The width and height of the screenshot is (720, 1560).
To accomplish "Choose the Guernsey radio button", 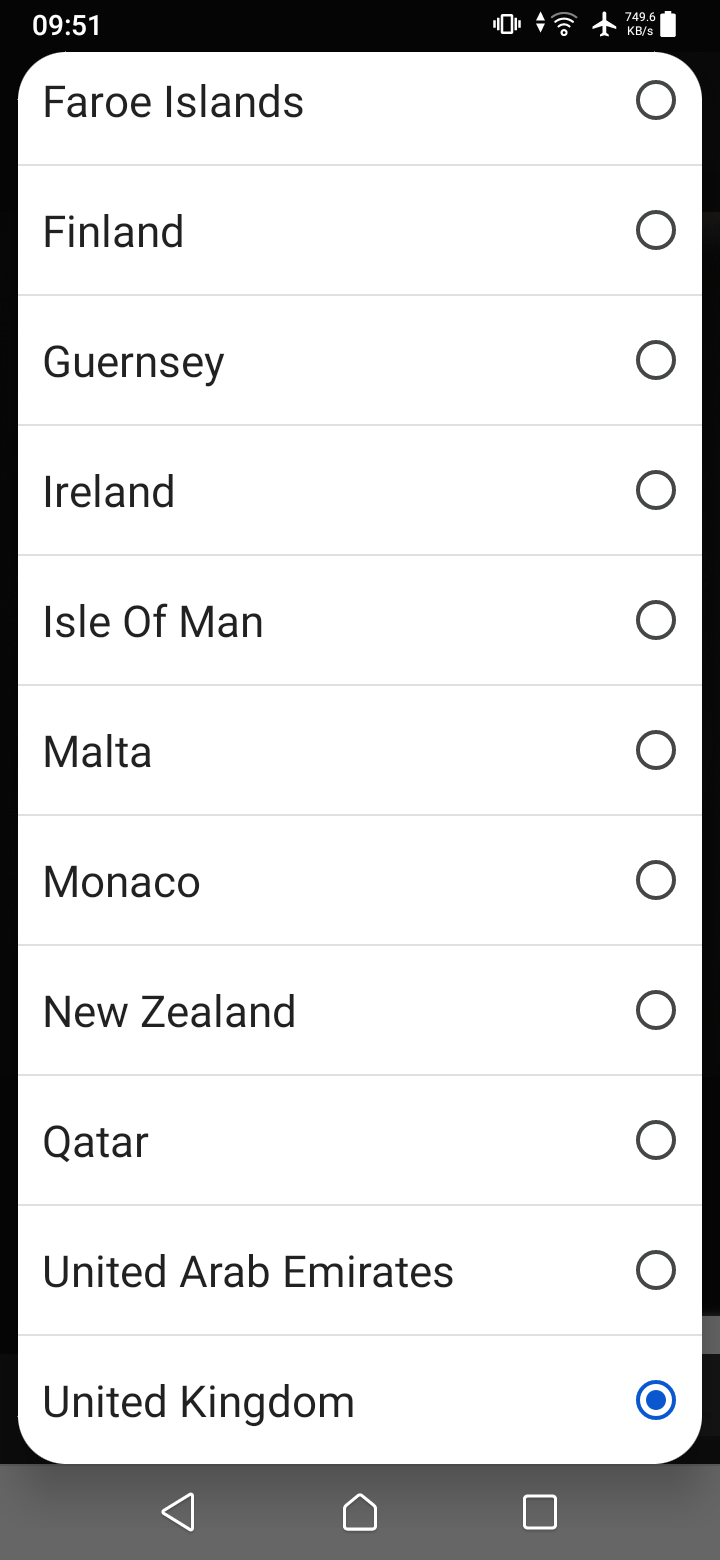I will point(655,360).
